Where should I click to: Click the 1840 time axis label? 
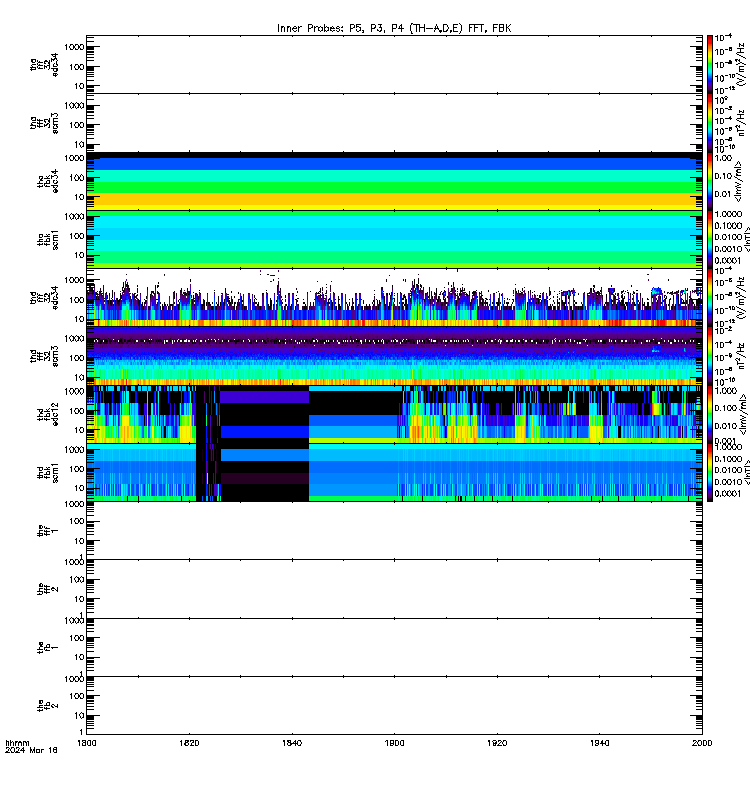pyautogui.click(x=292, y=743)
